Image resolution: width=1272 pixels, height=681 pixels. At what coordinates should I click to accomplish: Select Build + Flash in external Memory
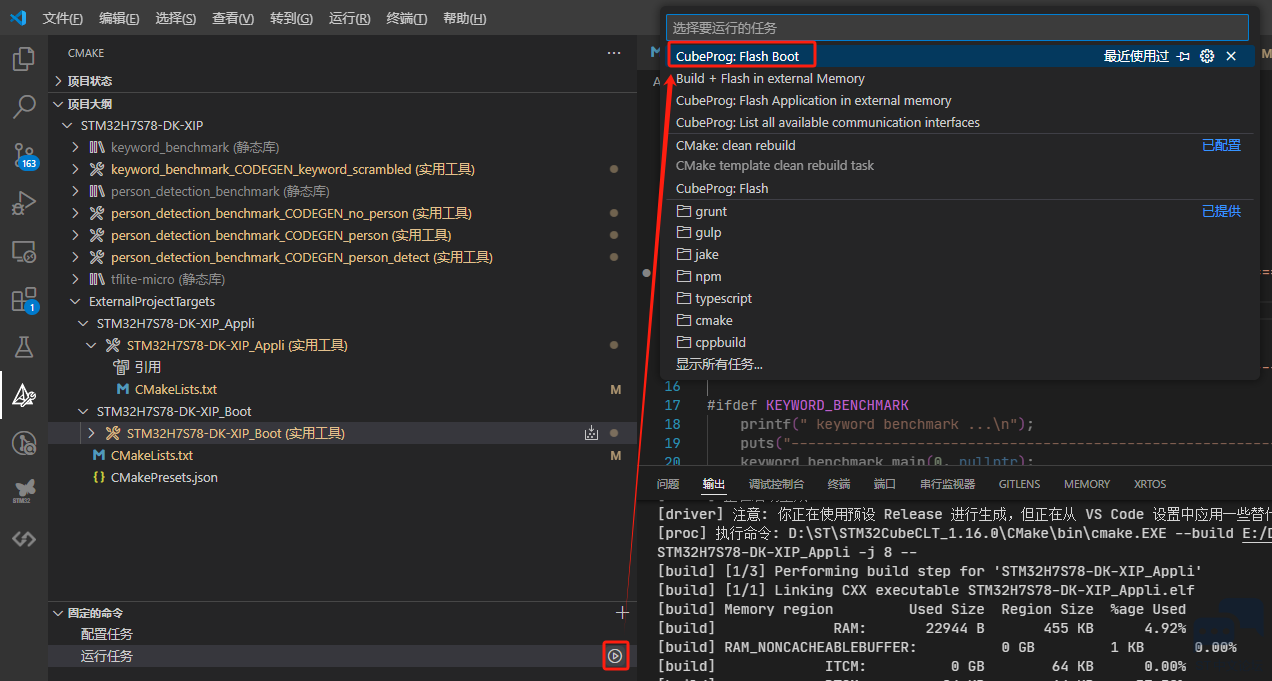pyautogui.click(x=960, y=78)
